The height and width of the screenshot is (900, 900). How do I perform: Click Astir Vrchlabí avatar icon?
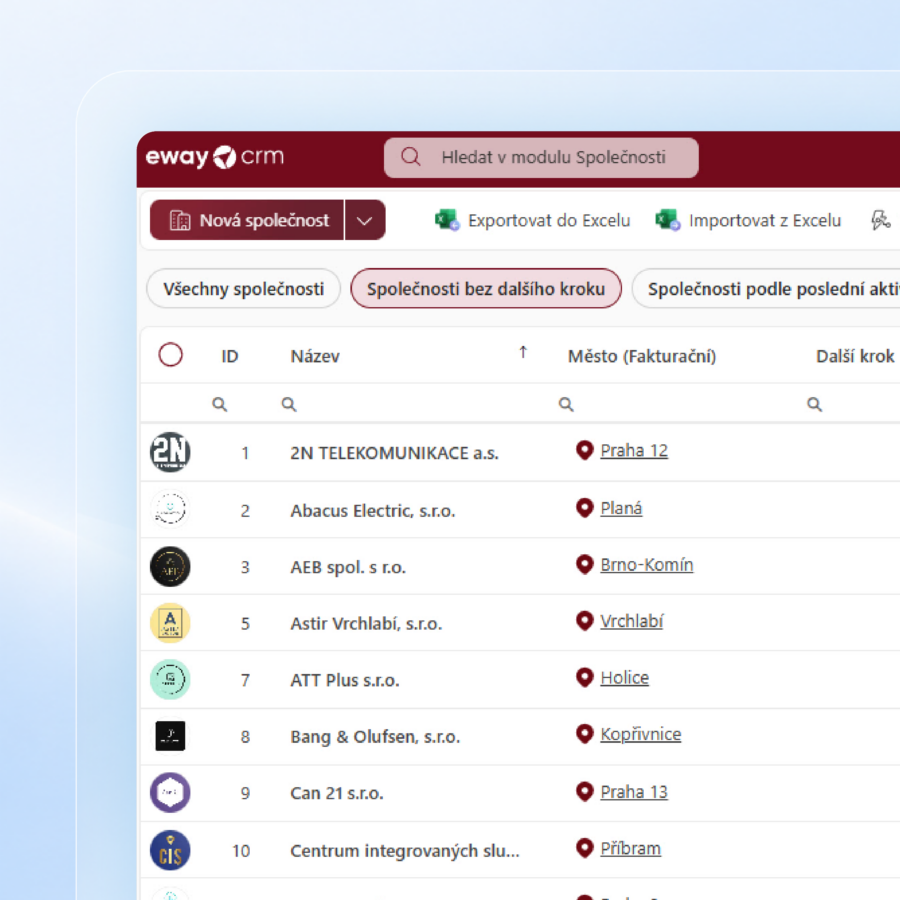tap(170, 623)
